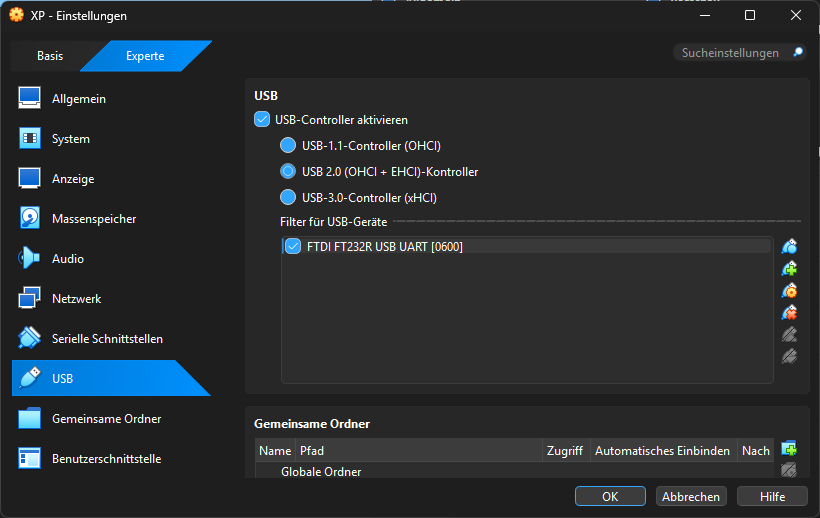The height and width of the screenshot is (518, 820).
Task: Go to Netzwerk settings
Action: (x=76, y=299)
